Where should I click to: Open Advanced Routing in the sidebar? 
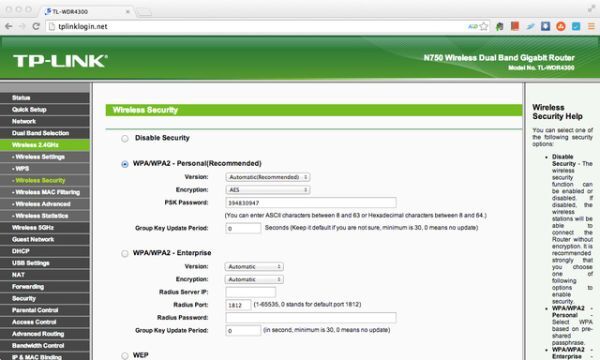point(45,334)
